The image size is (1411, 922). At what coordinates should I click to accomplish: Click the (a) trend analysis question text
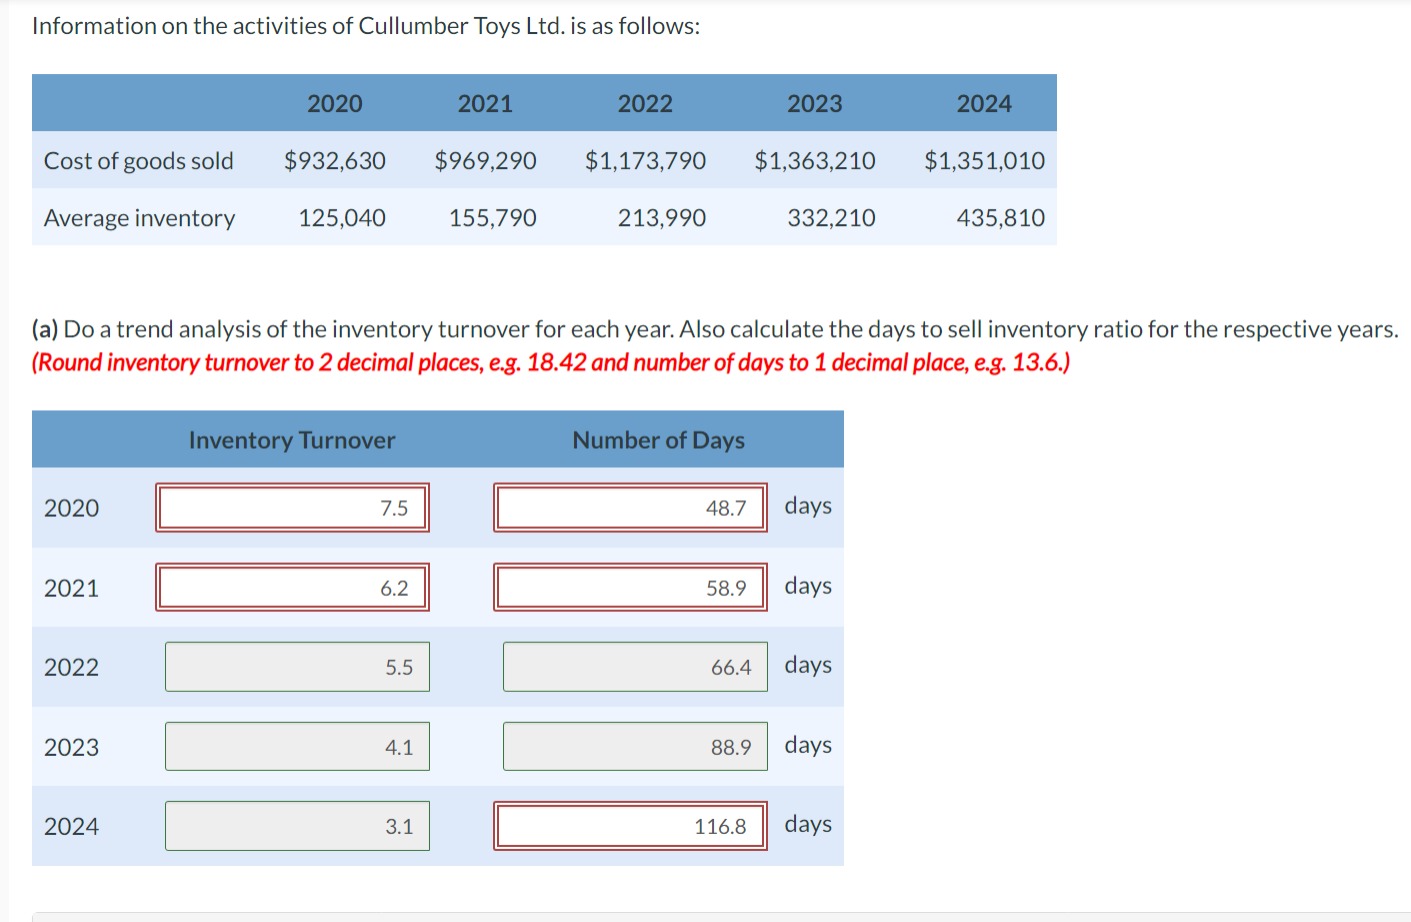(715, 329)
